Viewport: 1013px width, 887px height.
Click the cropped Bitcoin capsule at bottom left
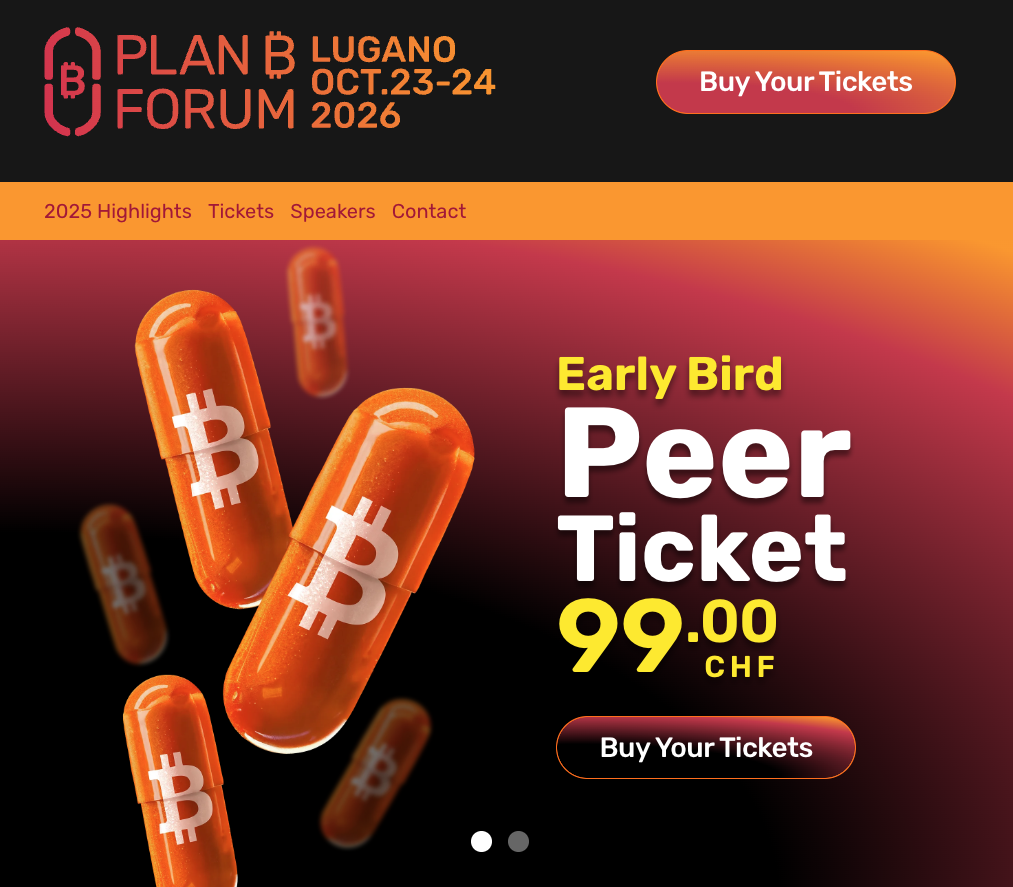click(x=180, y=782)
